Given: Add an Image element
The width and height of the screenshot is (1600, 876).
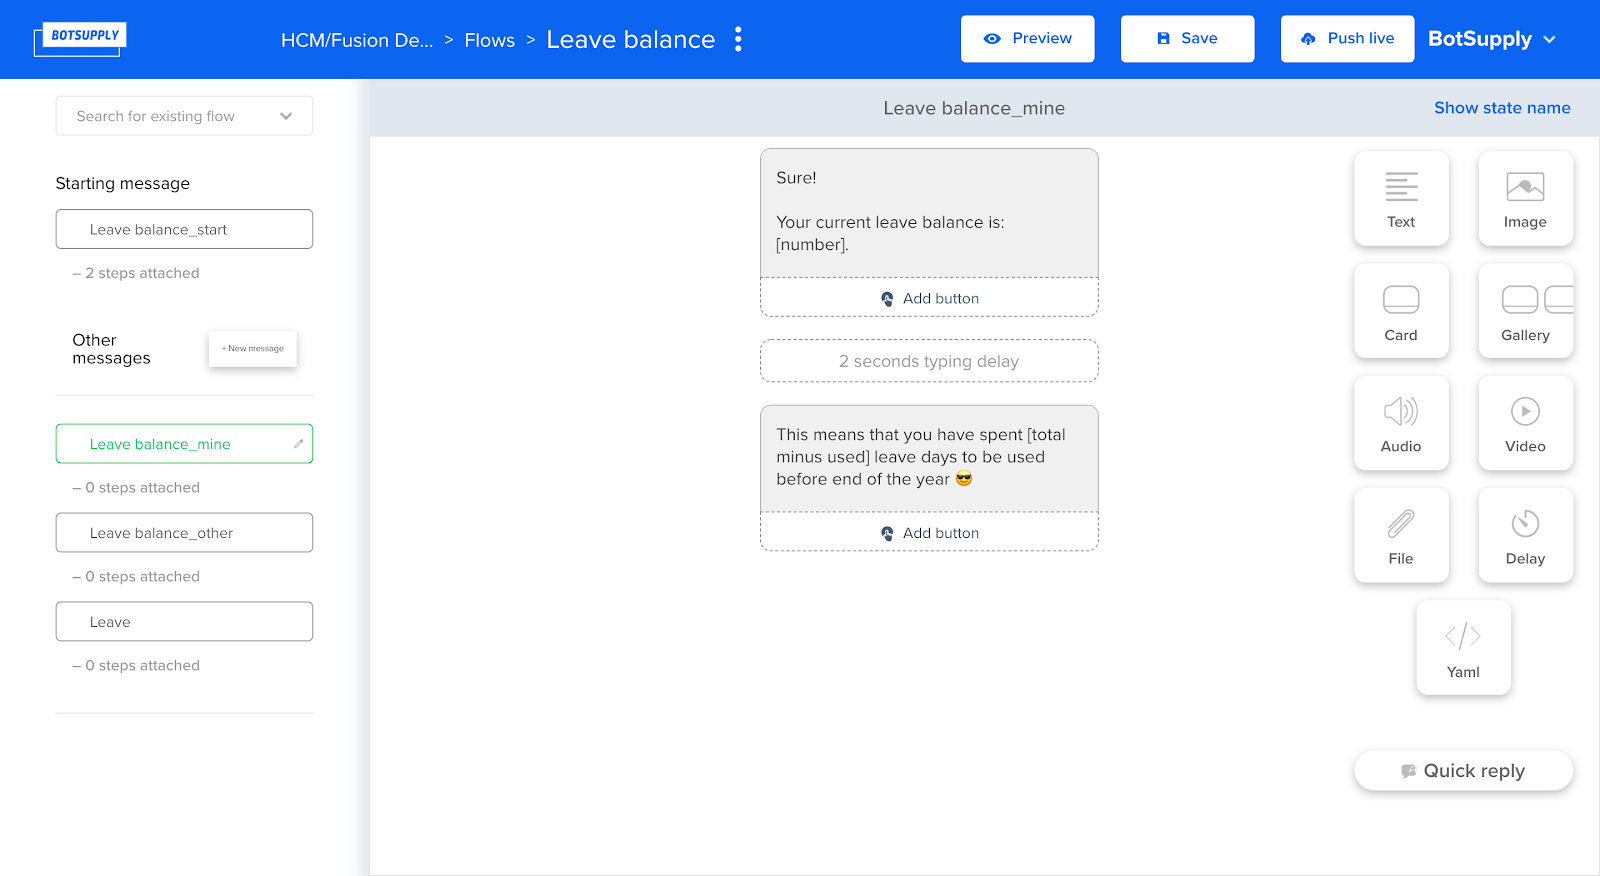Looking at the screenshot, I should [x=1525, y=199].
